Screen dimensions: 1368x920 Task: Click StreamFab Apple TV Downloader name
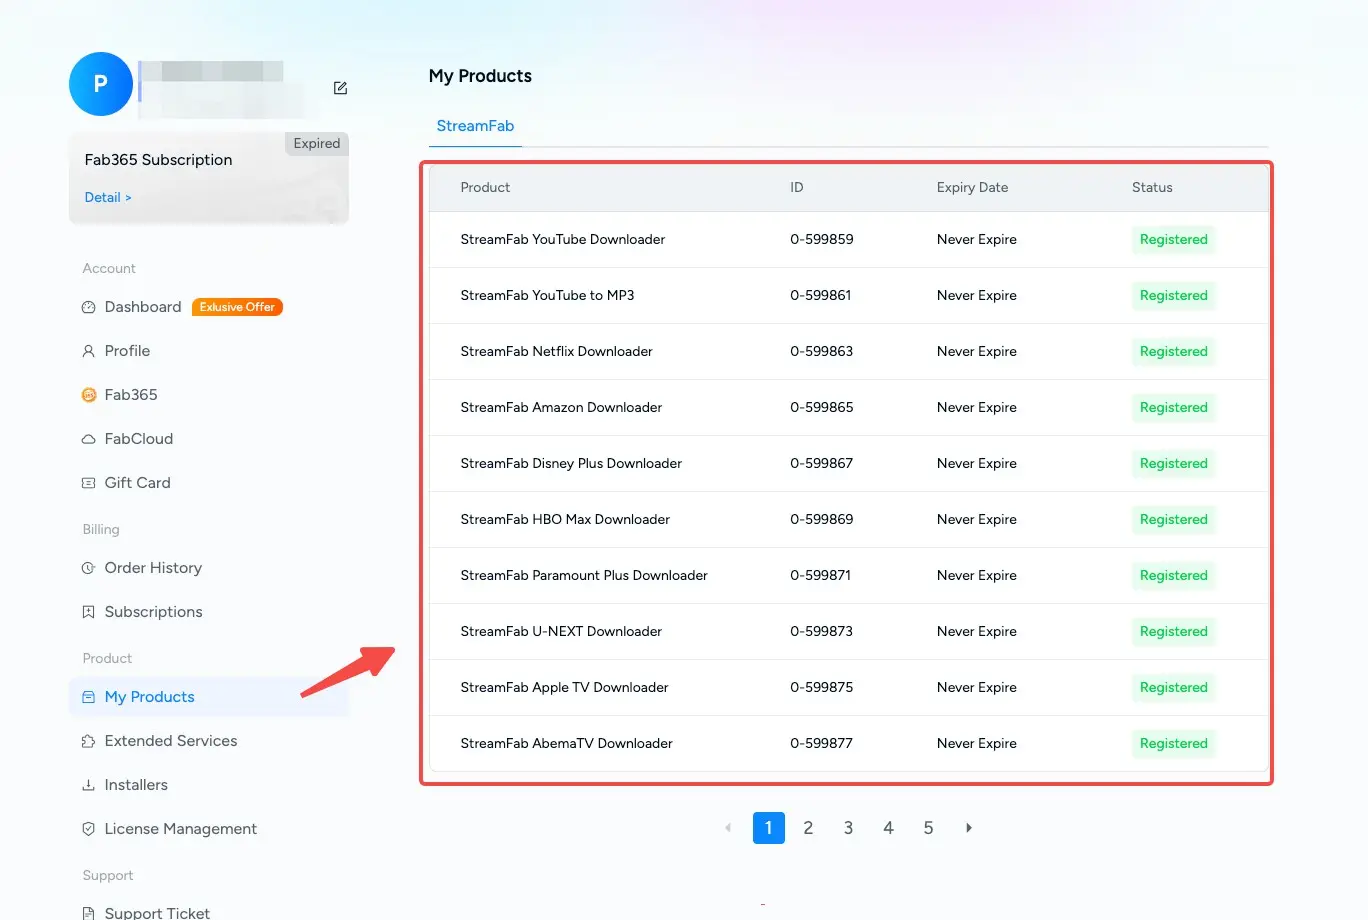click(564, 688)
